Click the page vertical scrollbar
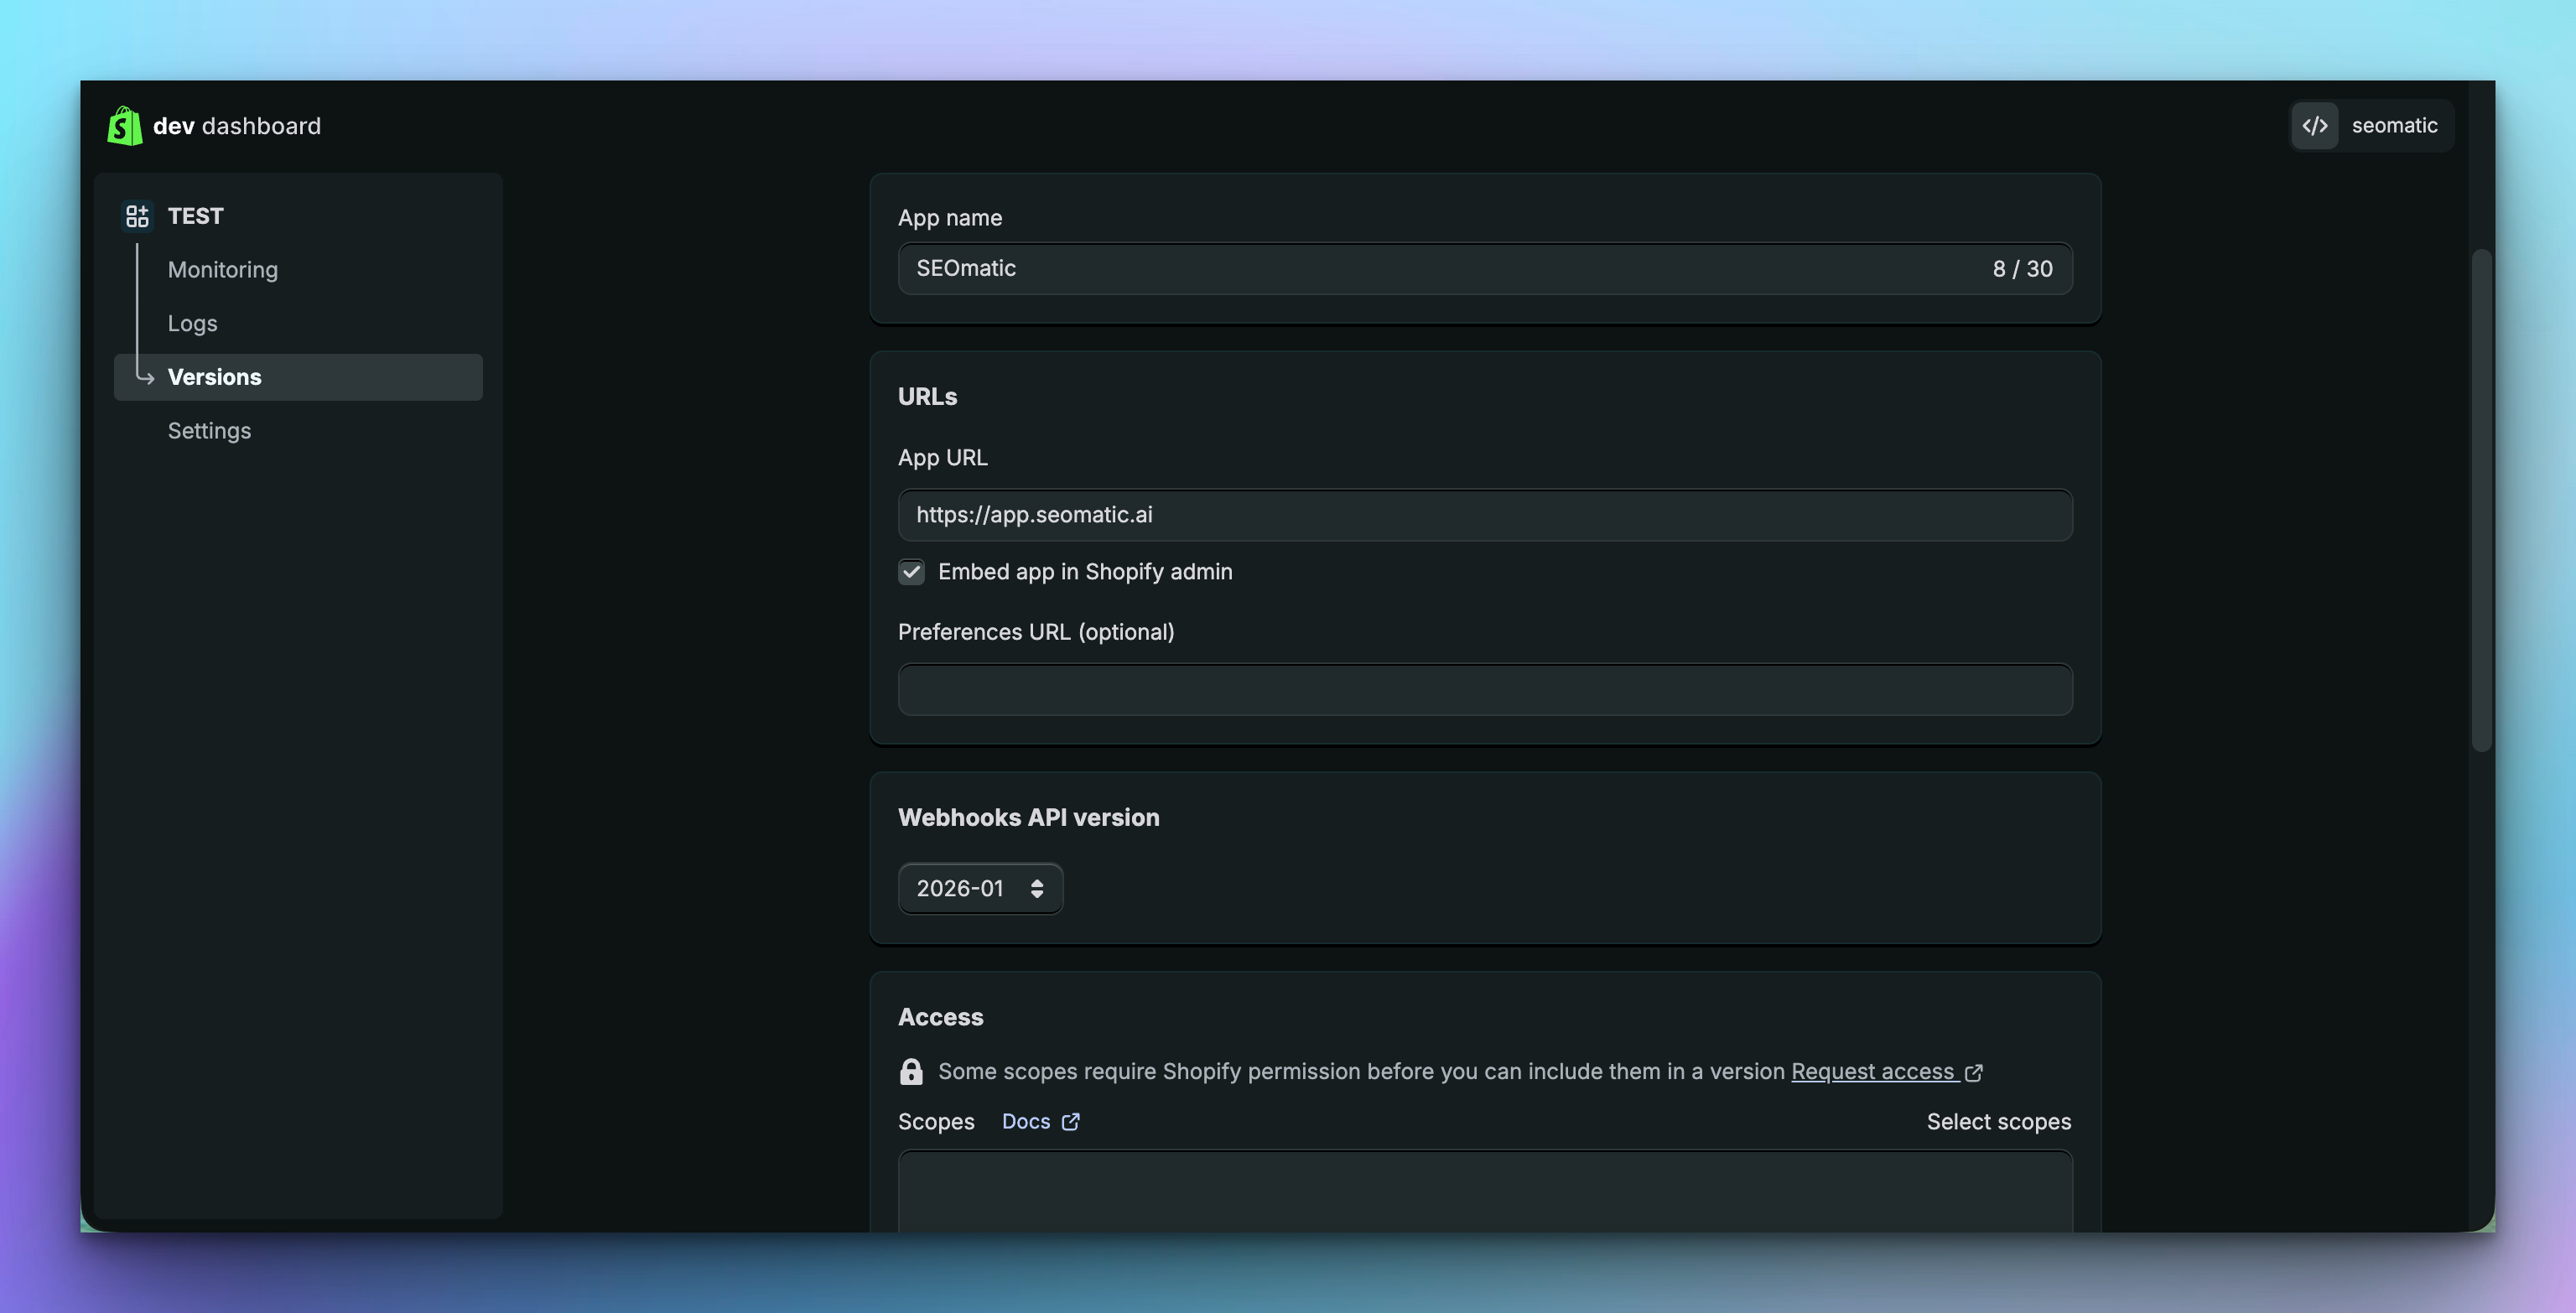 coord(2481,500)
